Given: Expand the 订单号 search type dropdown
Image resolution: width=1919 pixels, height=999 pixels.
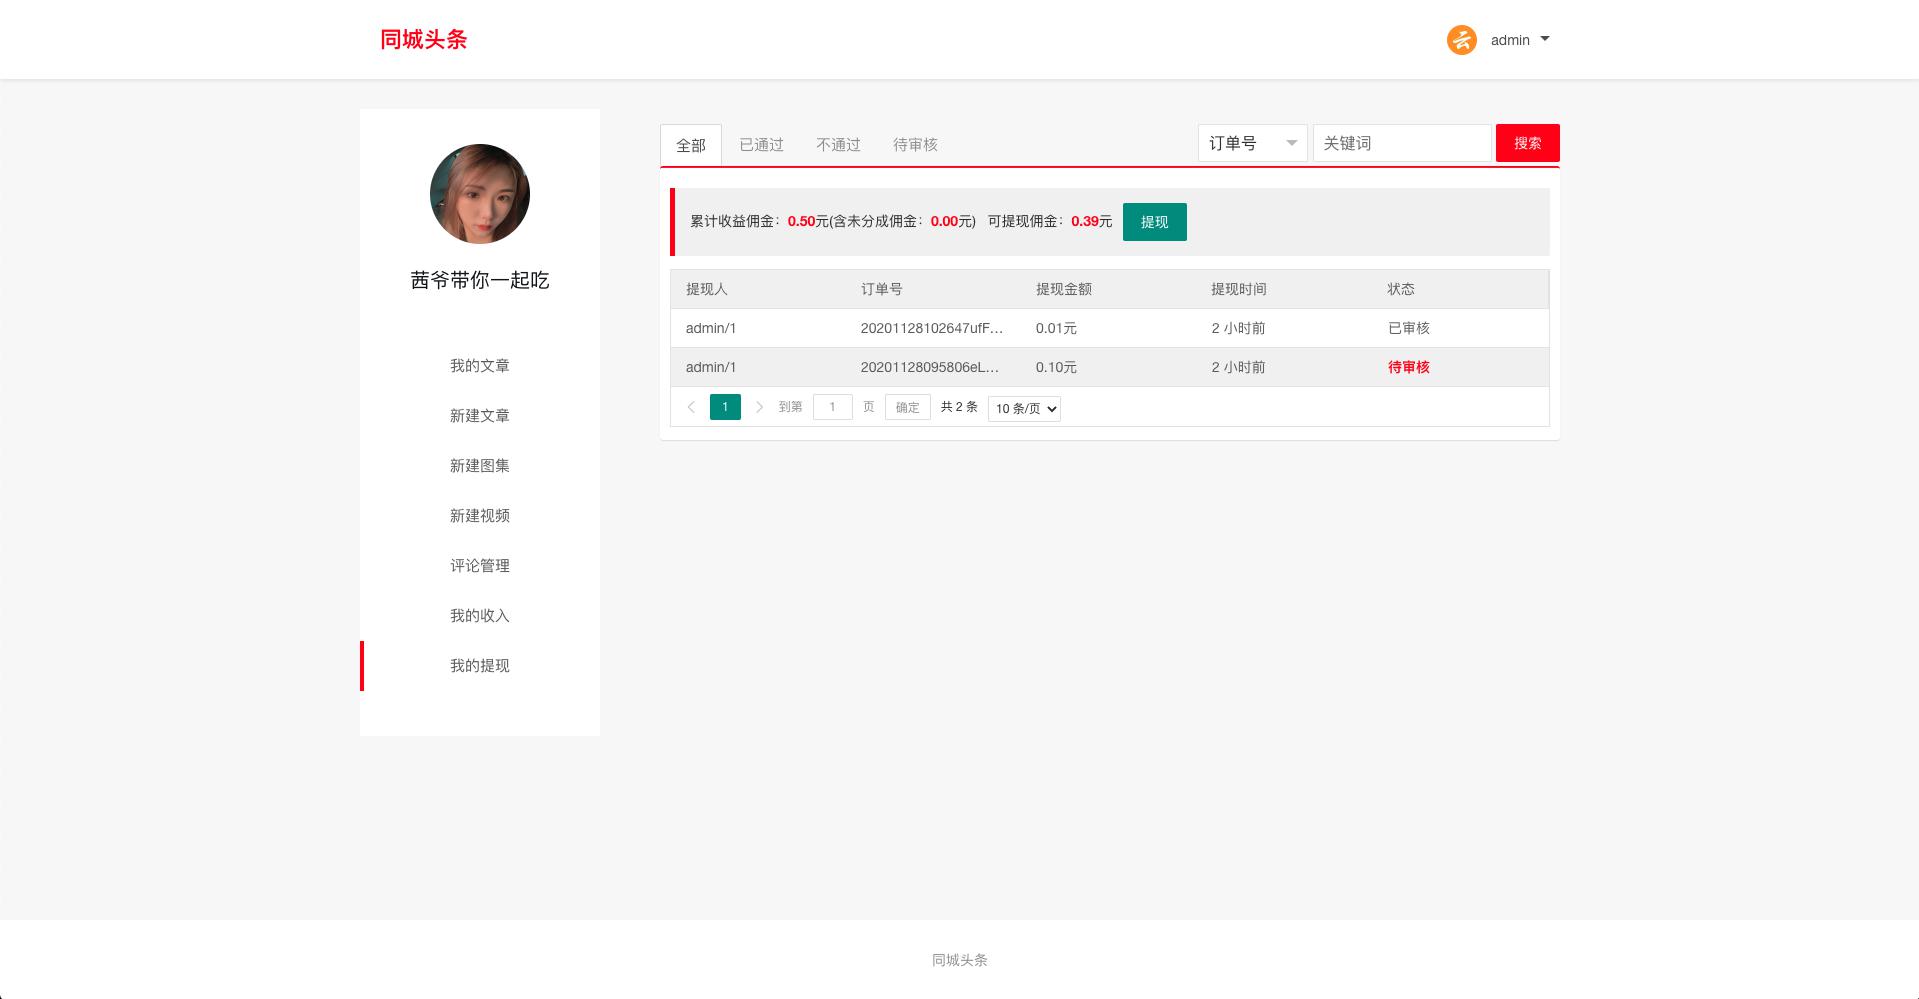Looking at the screenshot, I should click(x=1252, y=143).
